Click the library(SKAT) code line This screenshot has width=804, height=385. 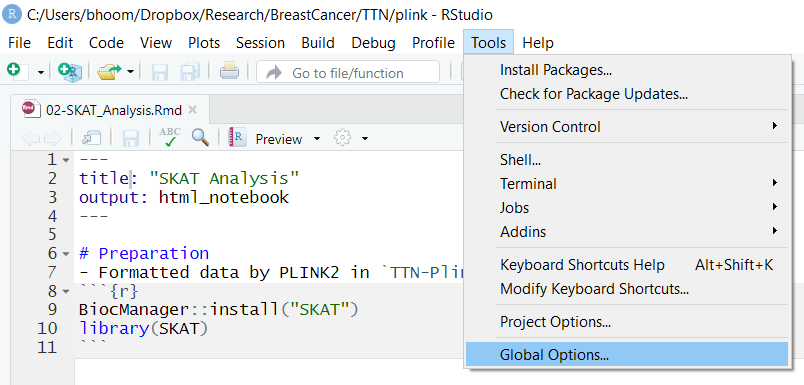point(144,329)
